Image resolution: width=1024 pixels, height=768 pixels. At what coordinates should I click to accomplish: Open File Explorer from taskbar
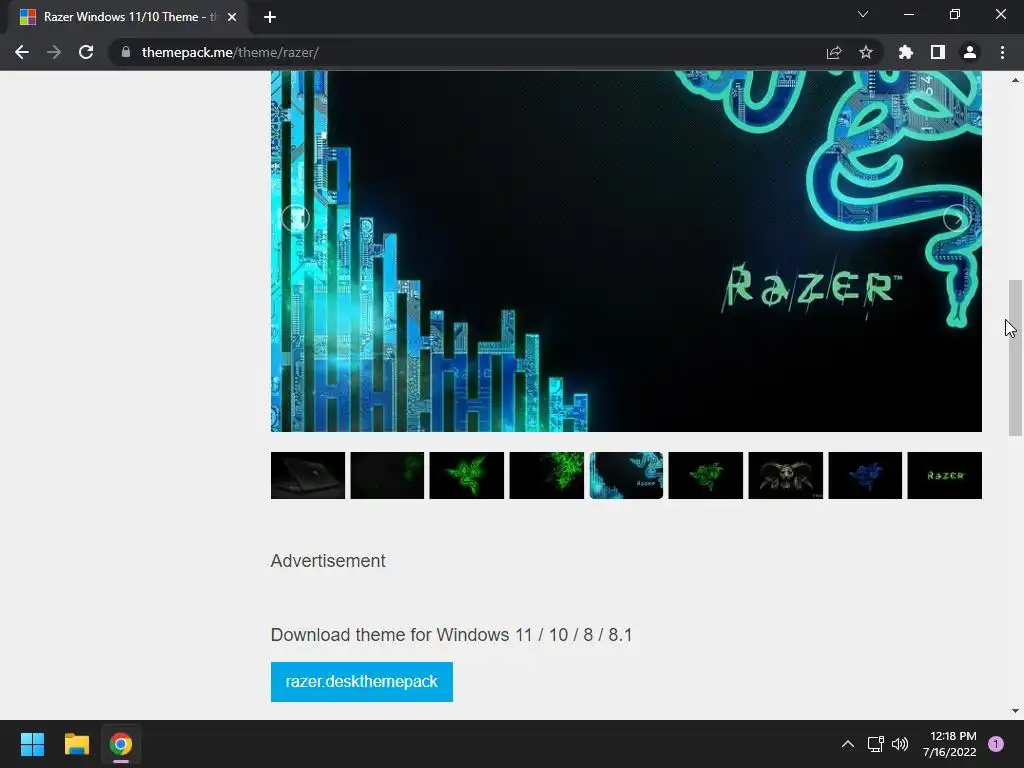tap(76, 744)
